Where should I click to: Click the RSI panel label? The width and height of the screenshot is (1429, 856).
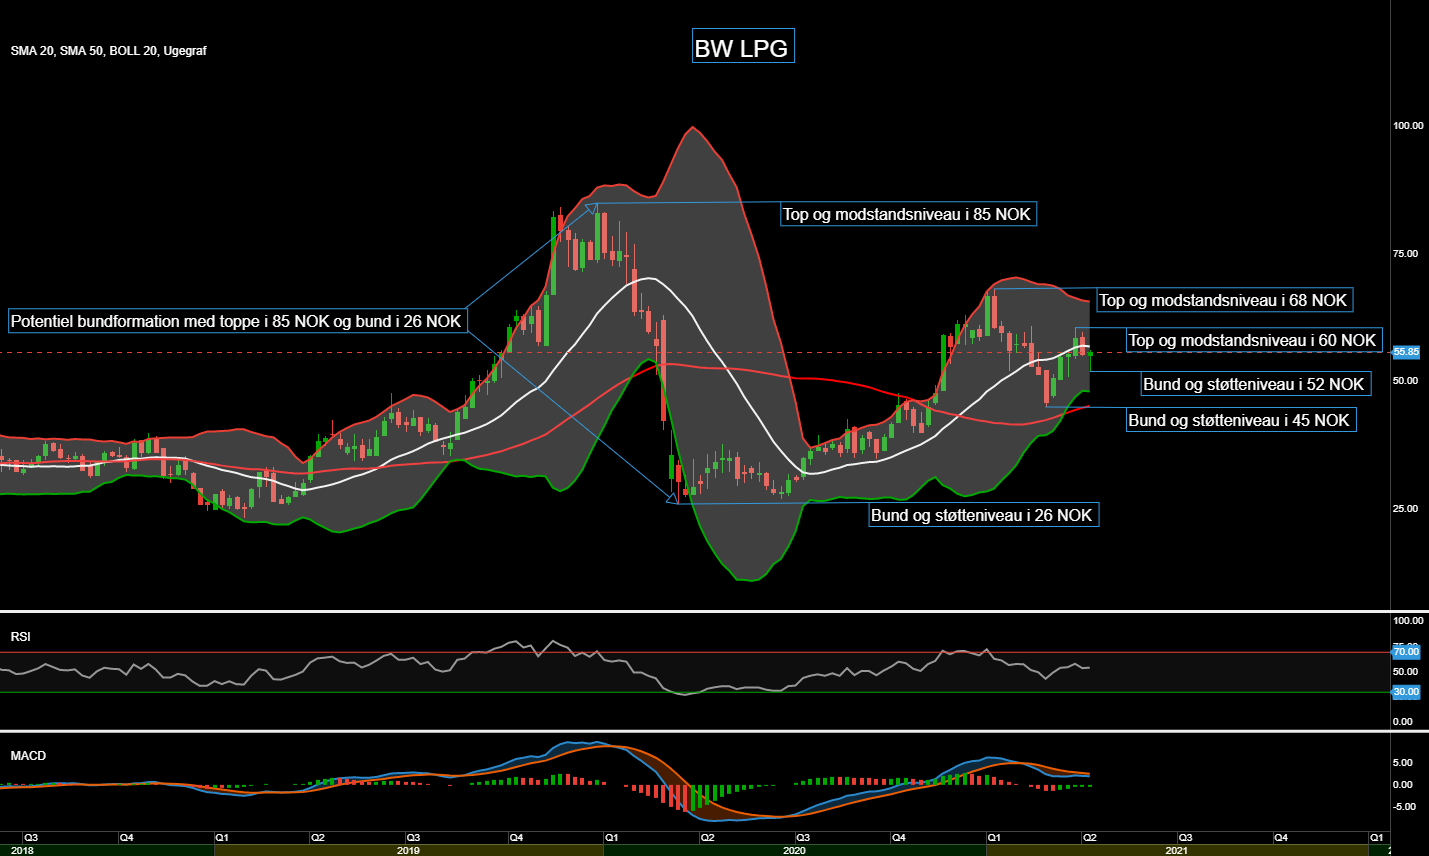click(20, 637)
